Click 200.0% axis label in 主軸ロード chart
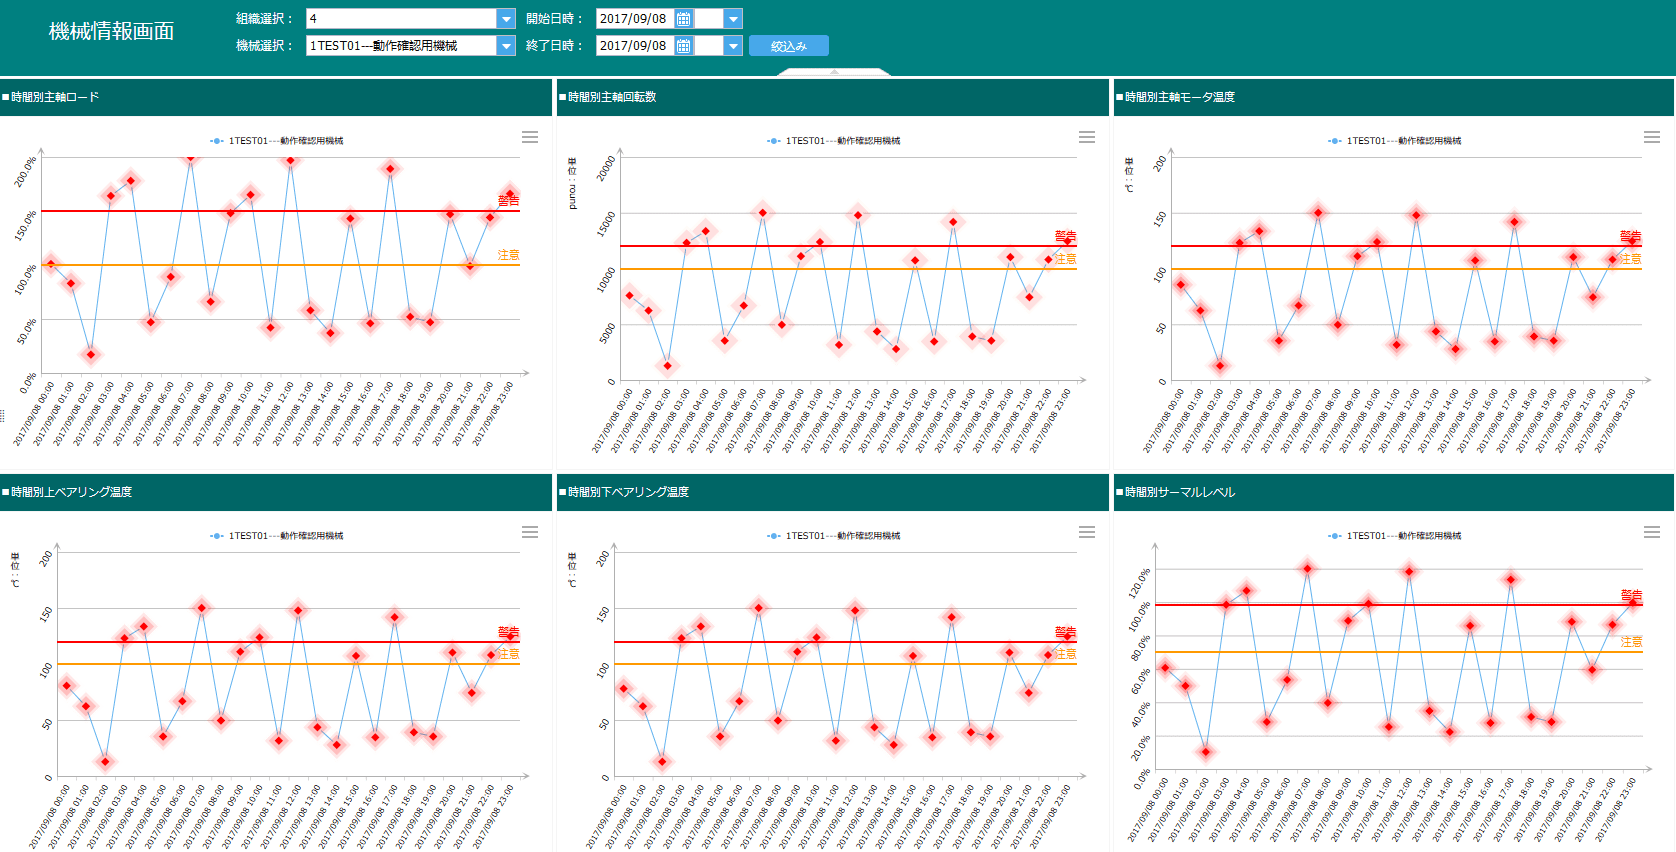Screen dimensions: 1676x852 click(25, 172)
